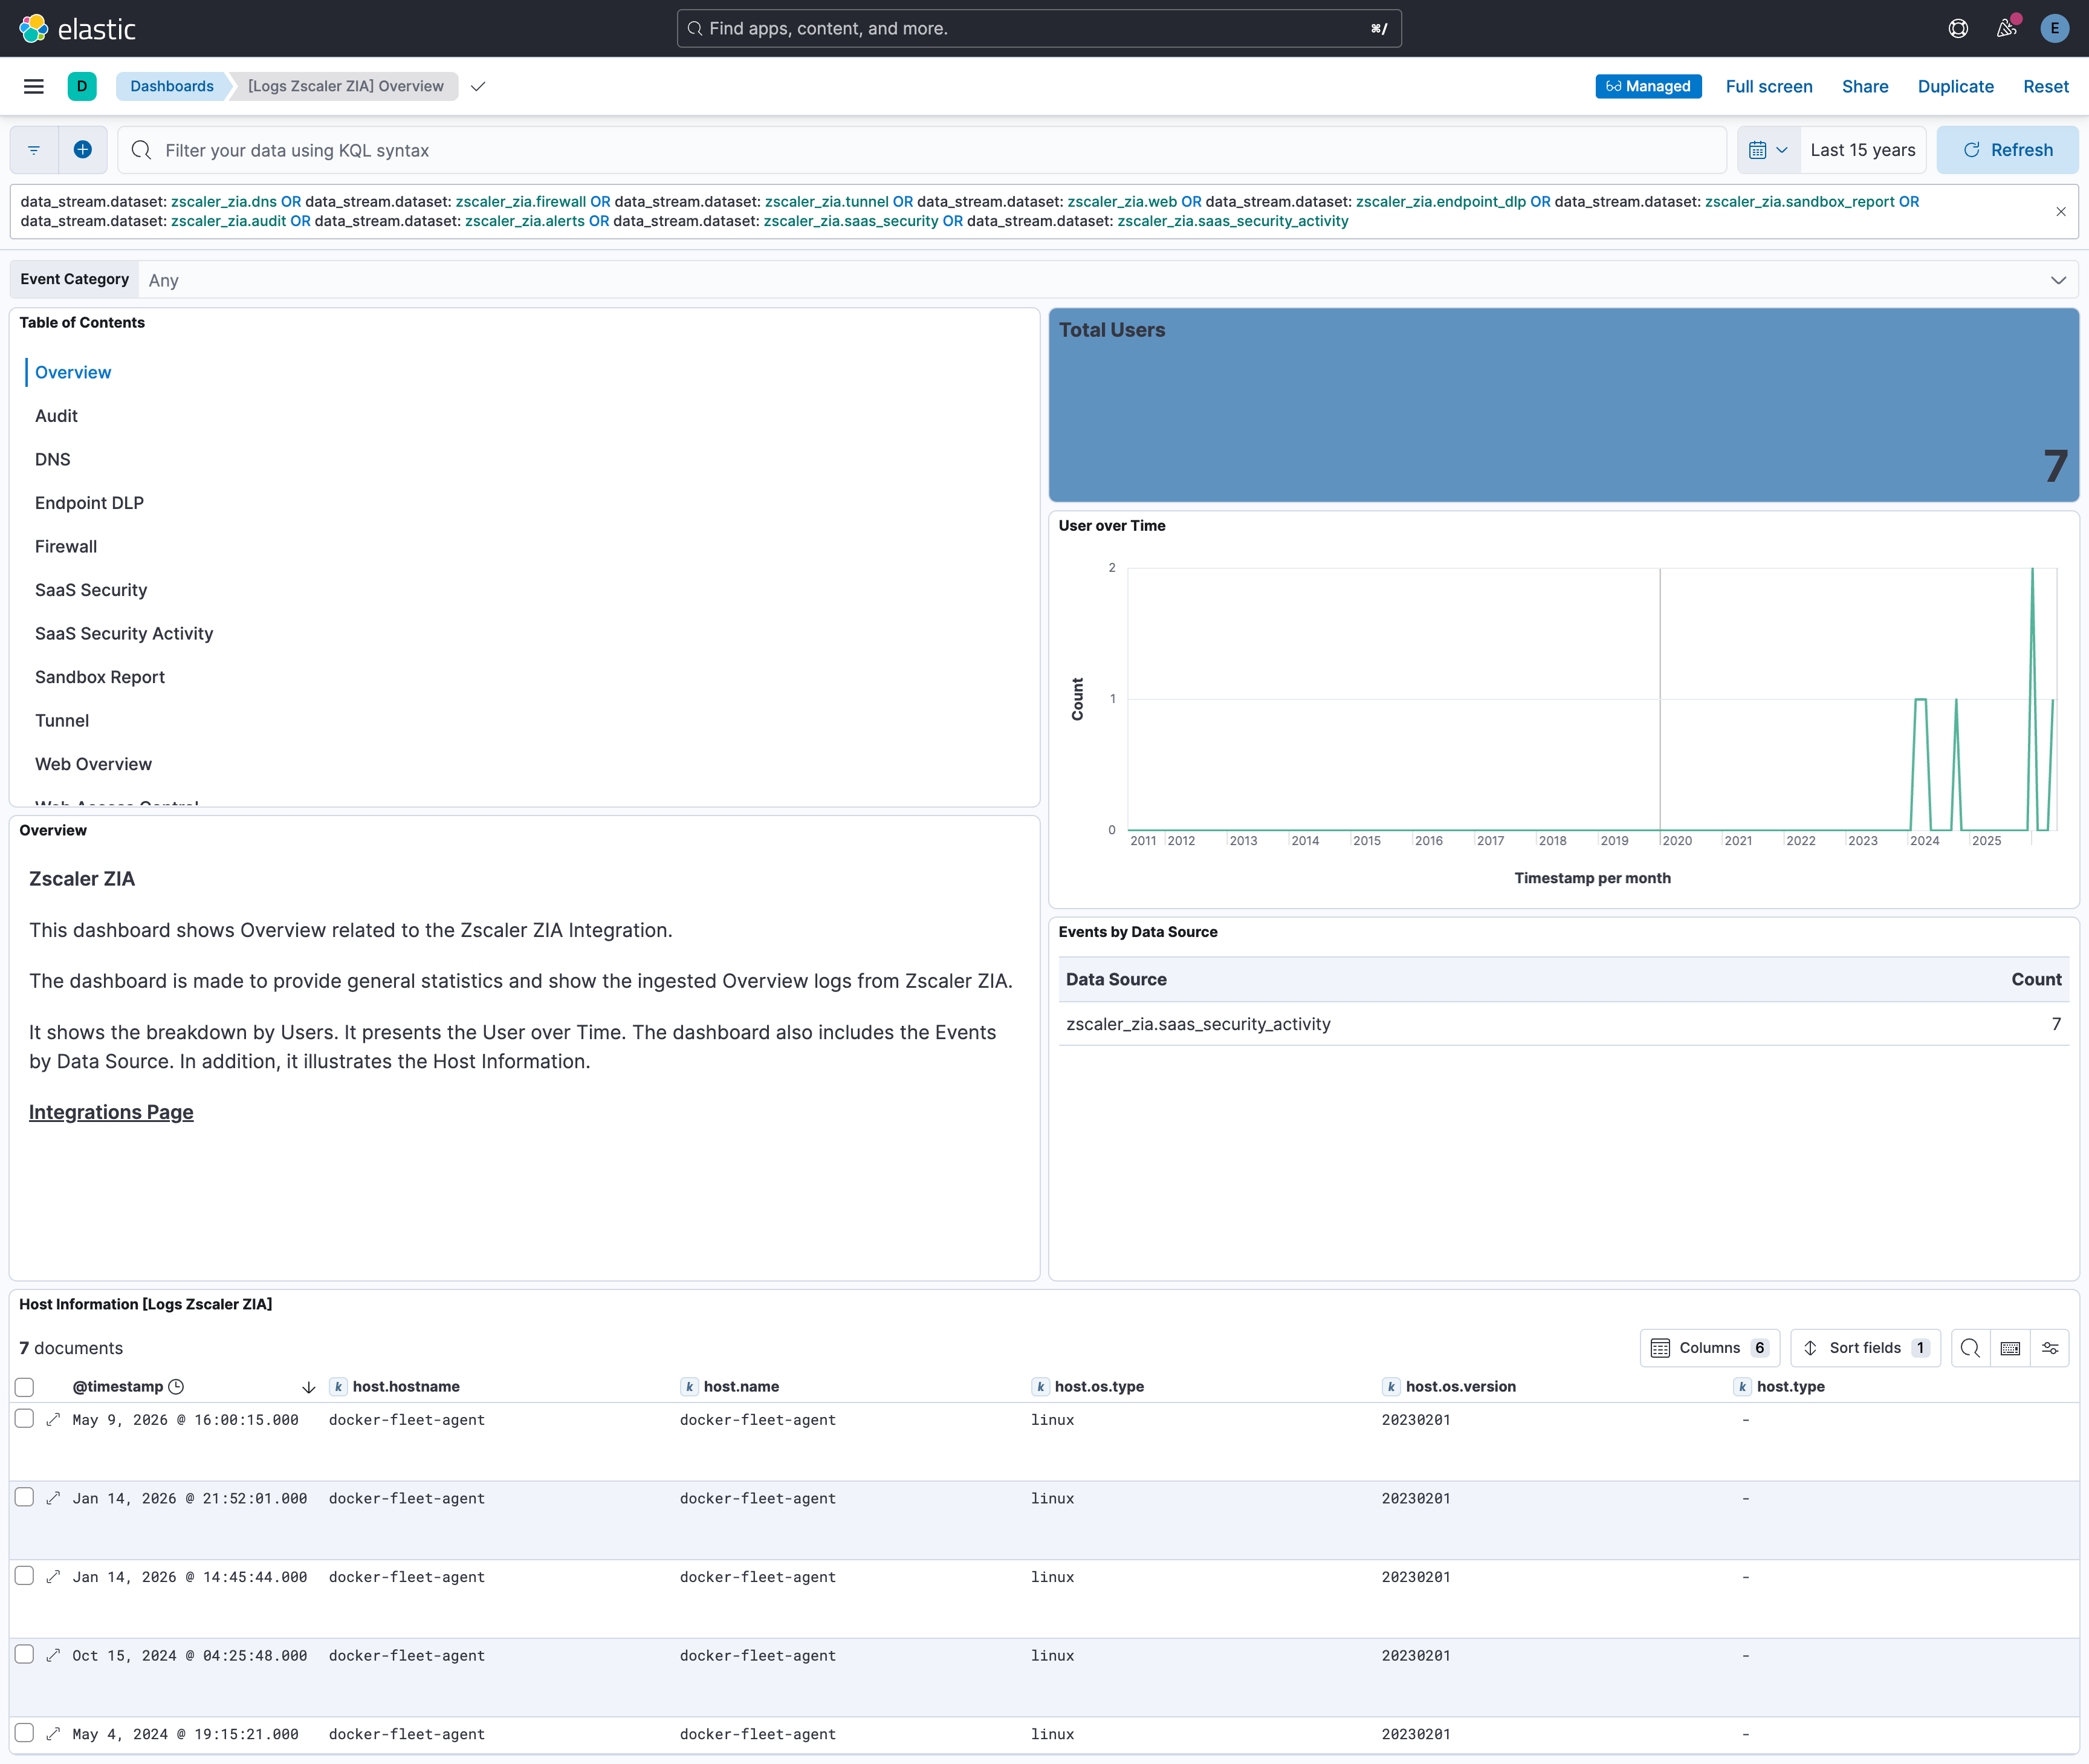
Task: Open the user avatar E menu
Action: click(x=2054, y=28)
